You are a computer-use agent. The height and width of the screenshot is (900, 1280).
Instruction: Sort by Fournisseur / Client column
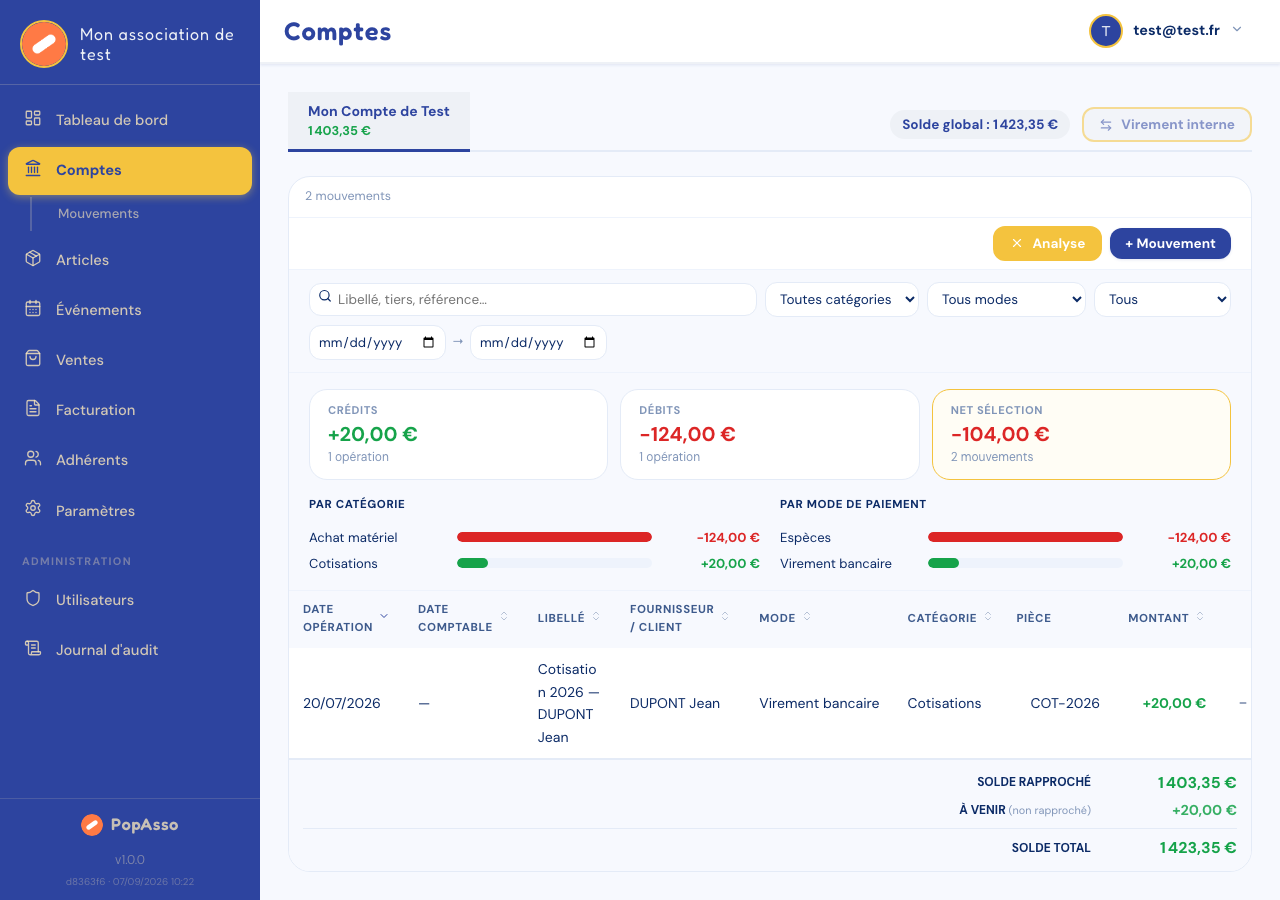tap(680, 618)
